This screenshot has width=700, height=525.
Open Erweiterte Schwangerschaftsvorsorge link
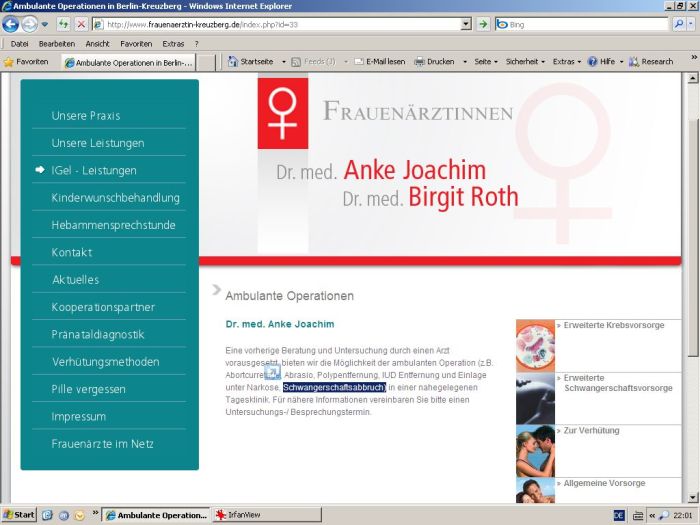pos(618,383)
